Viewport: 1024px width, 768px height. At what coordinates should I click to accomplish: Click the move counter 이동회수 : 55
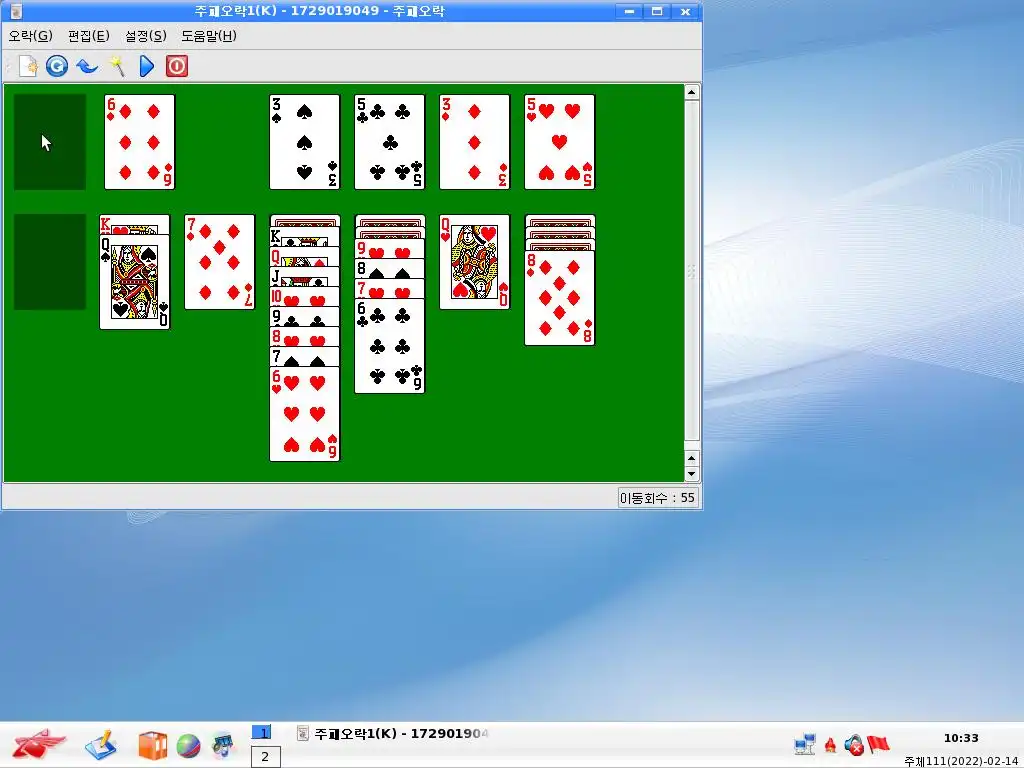[657, 498]
